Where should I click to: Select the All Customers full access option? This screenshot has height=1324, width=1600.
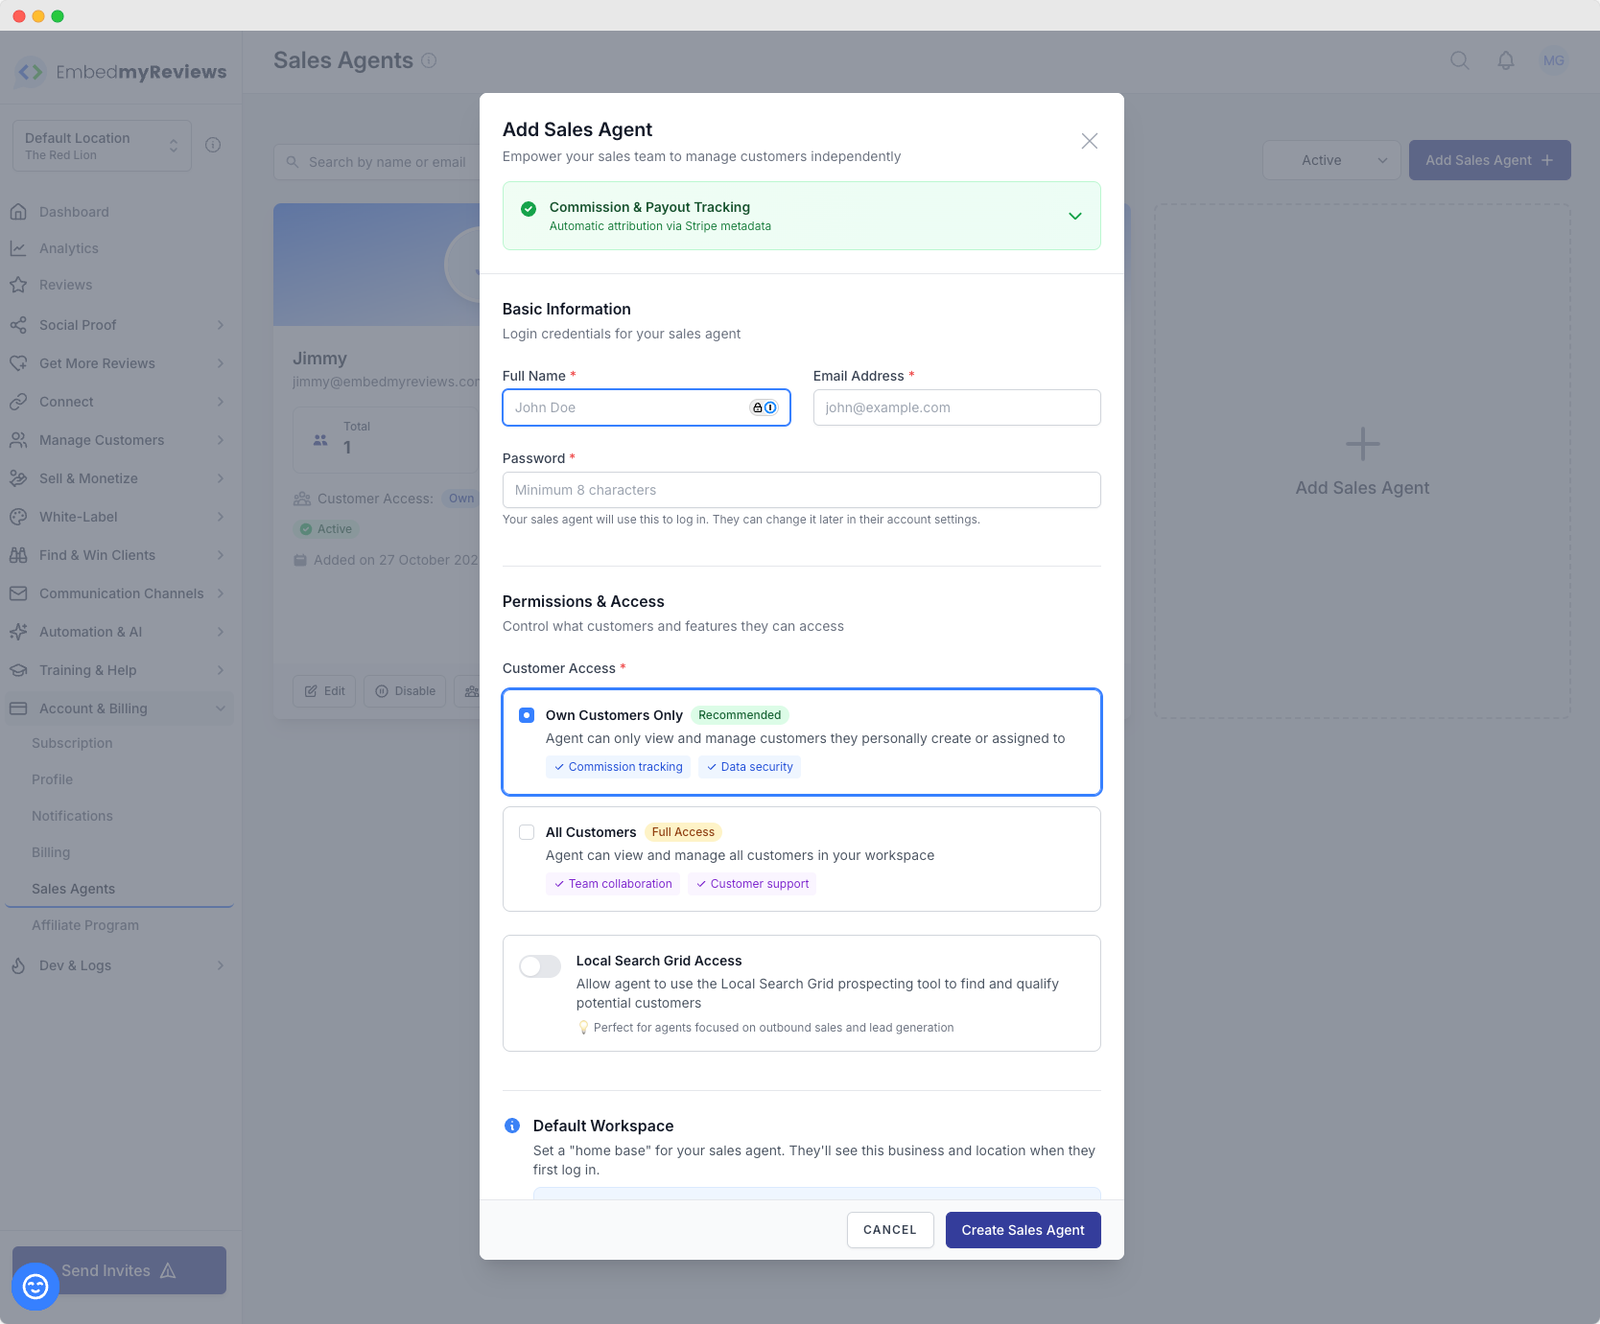coord(527,832)
